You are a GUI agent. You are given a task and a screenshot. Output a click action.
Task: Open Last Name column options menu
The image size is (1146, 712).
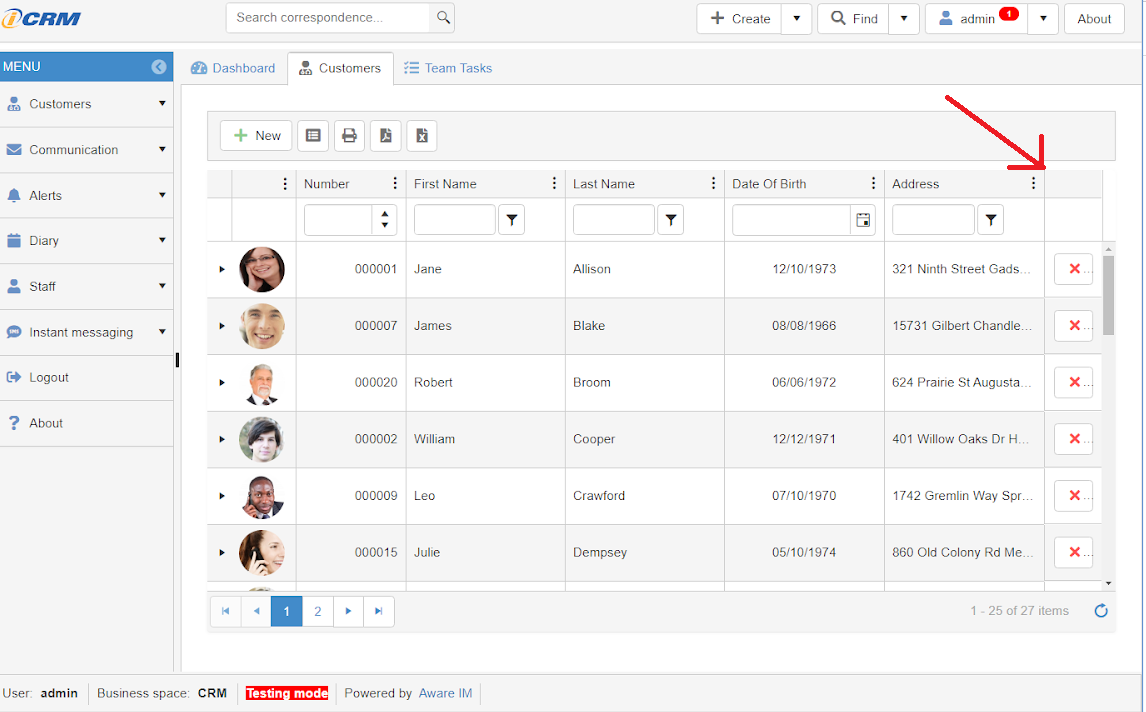click(713, 183)
